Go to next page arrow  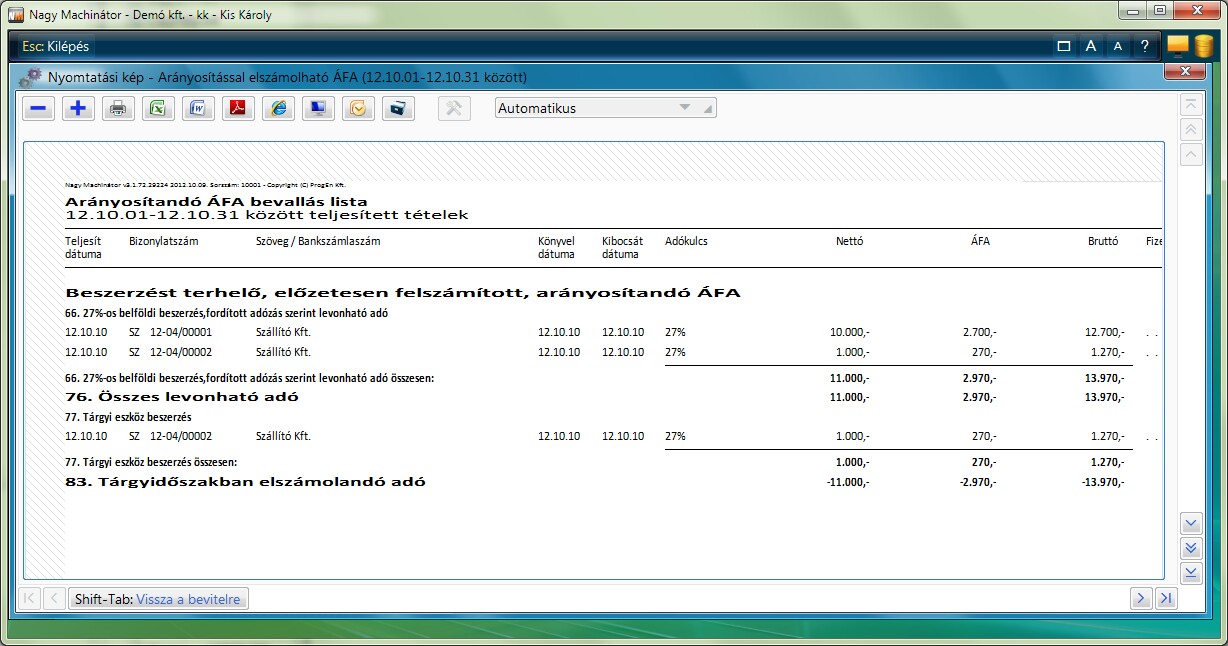click(x=1140, y=598)
